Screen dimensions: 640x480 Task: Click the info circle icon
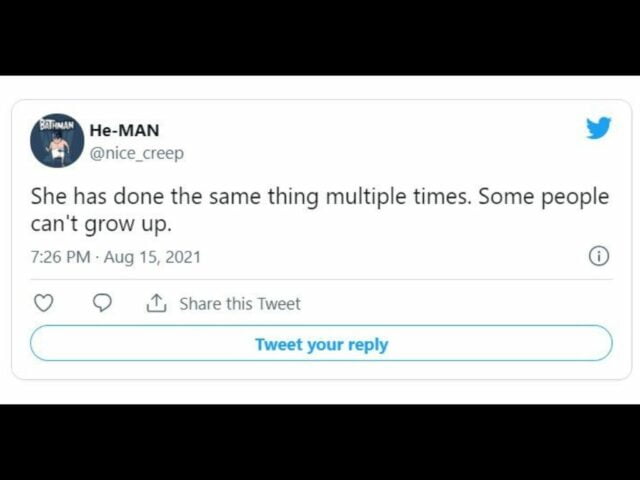599,256
